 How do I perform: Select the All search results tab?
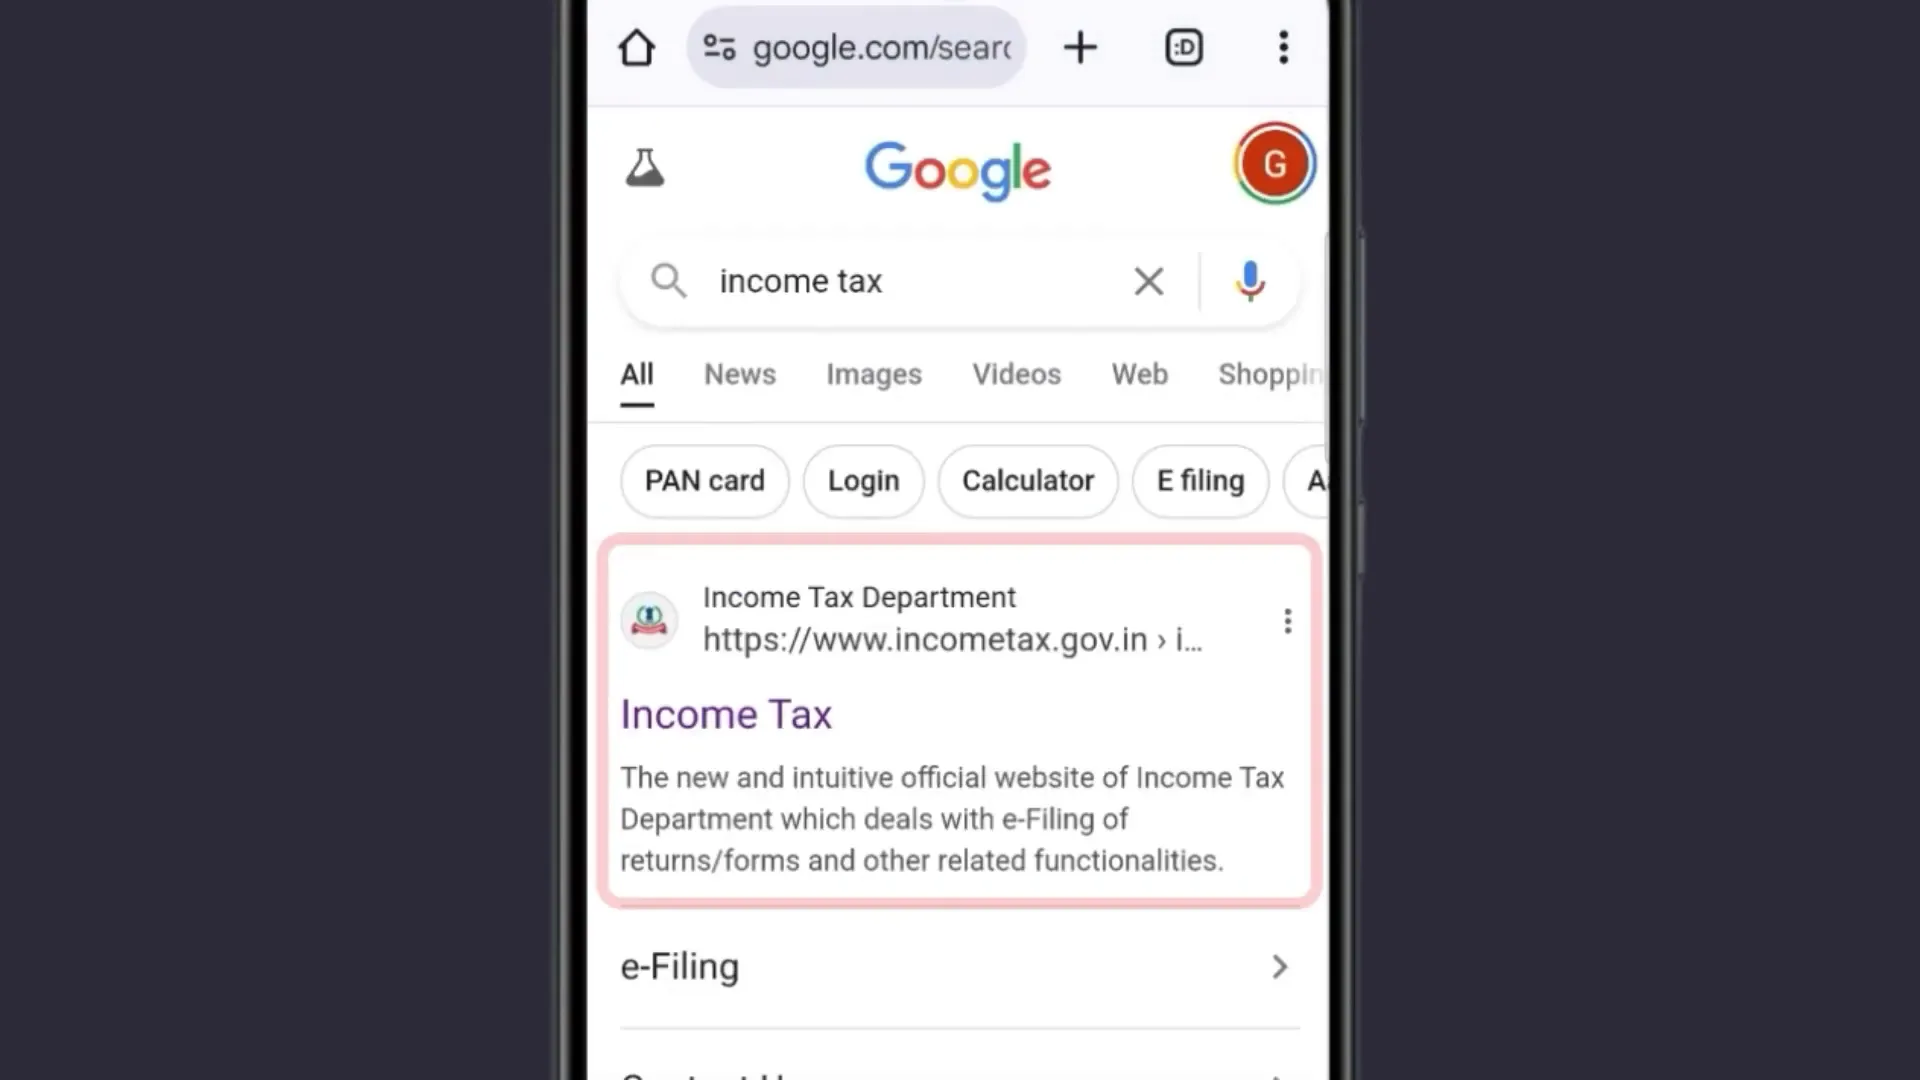coord(637,375)
